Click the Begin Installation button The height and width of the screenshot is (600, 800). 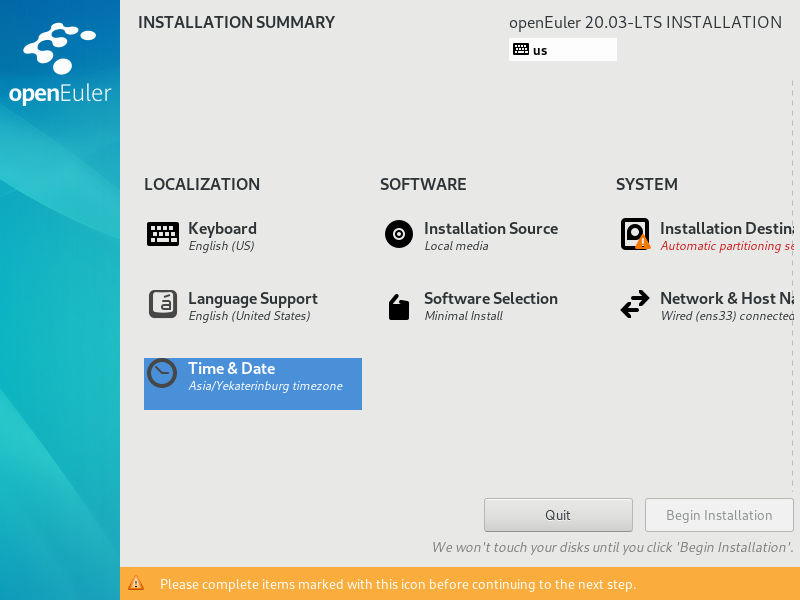719,515
